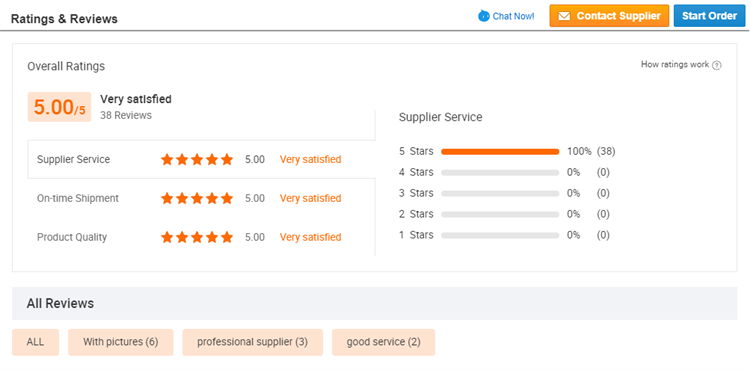Click the Contact Supplier button
This screenshot has height=370, width=750.
coord(609,16)
